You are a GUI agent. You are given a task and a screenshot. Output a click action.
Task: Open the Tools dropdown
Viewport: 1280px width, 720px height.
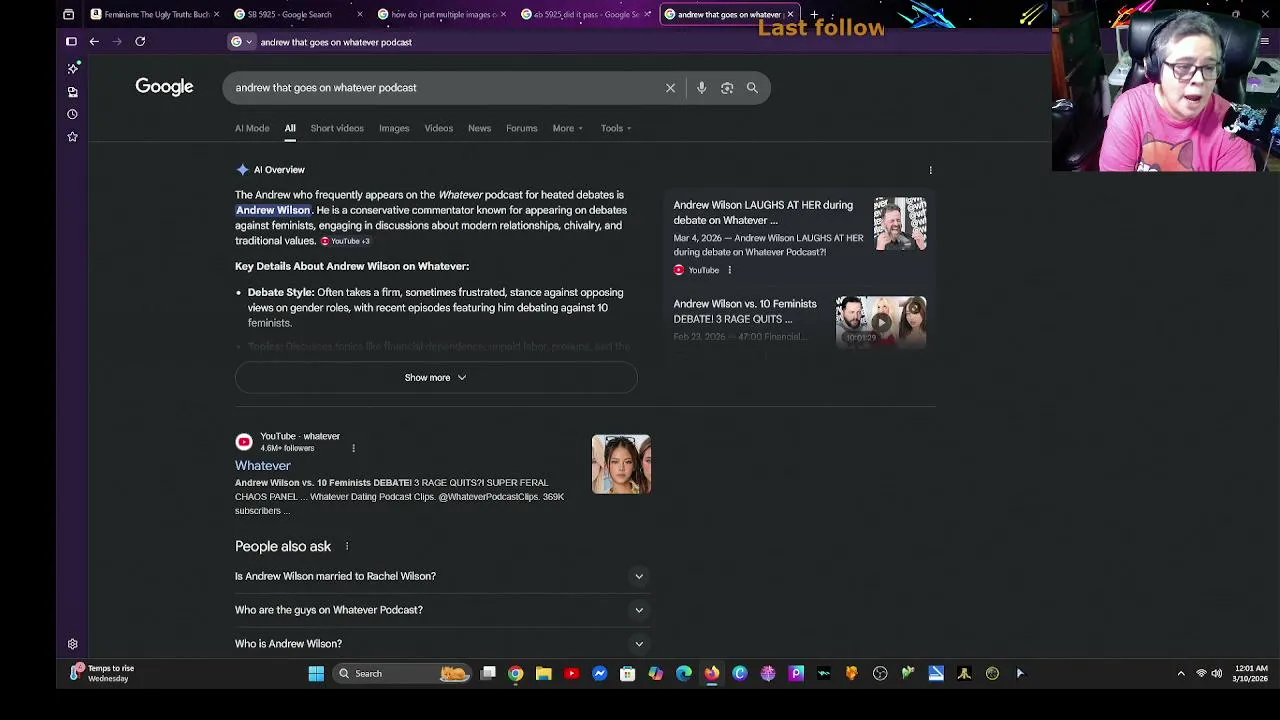click(615, 128)
